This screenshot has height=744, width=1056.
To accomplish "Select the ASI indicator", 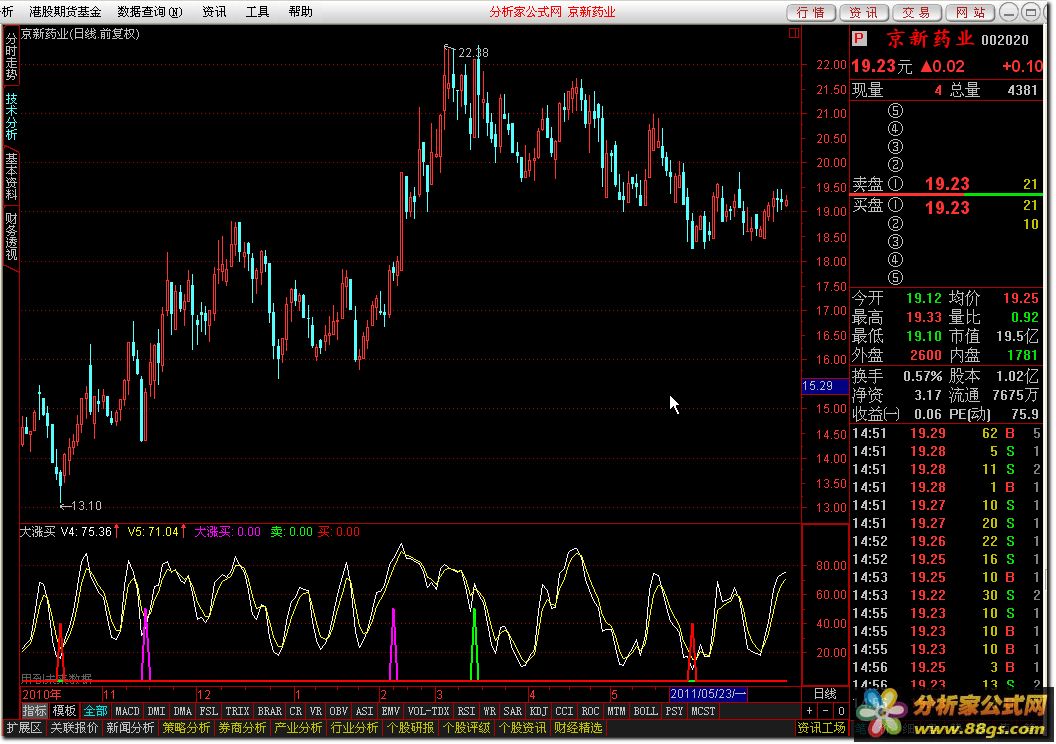I will (x=364, y=711).
